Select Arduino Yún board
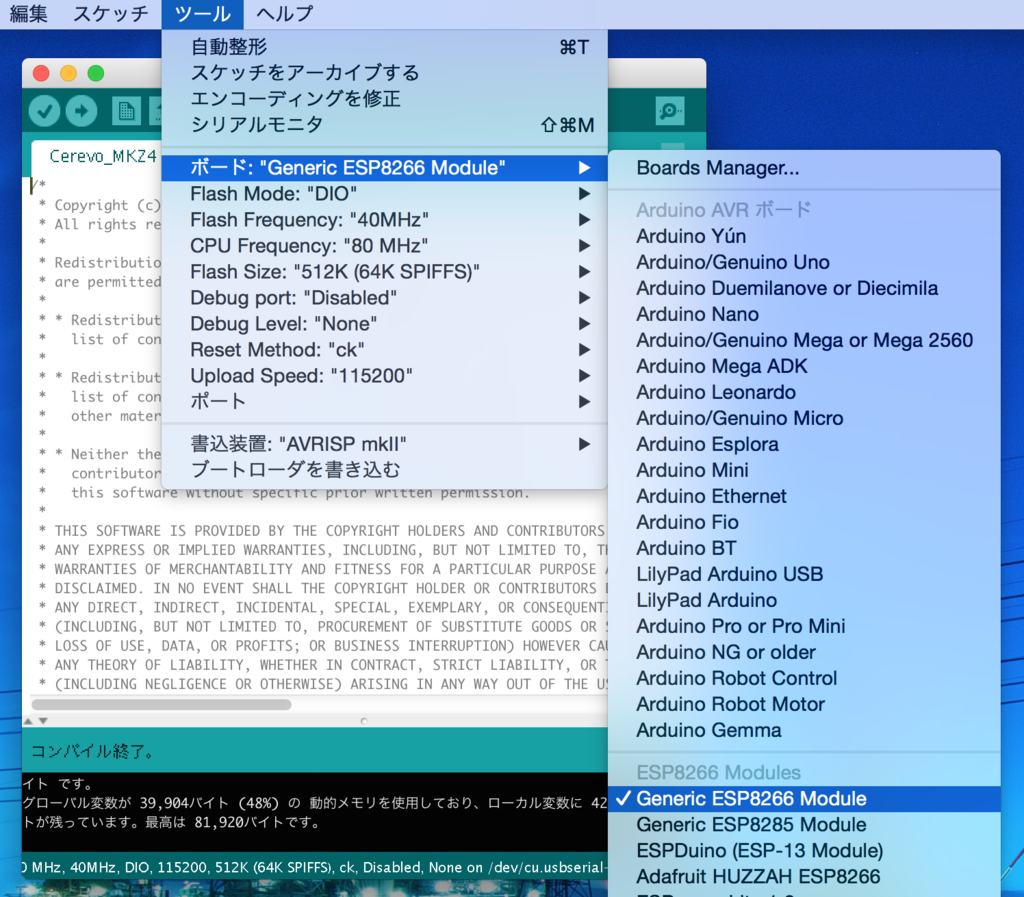Image resolution: width=1024 pixels, height=897 pixels. click(804, 236)
